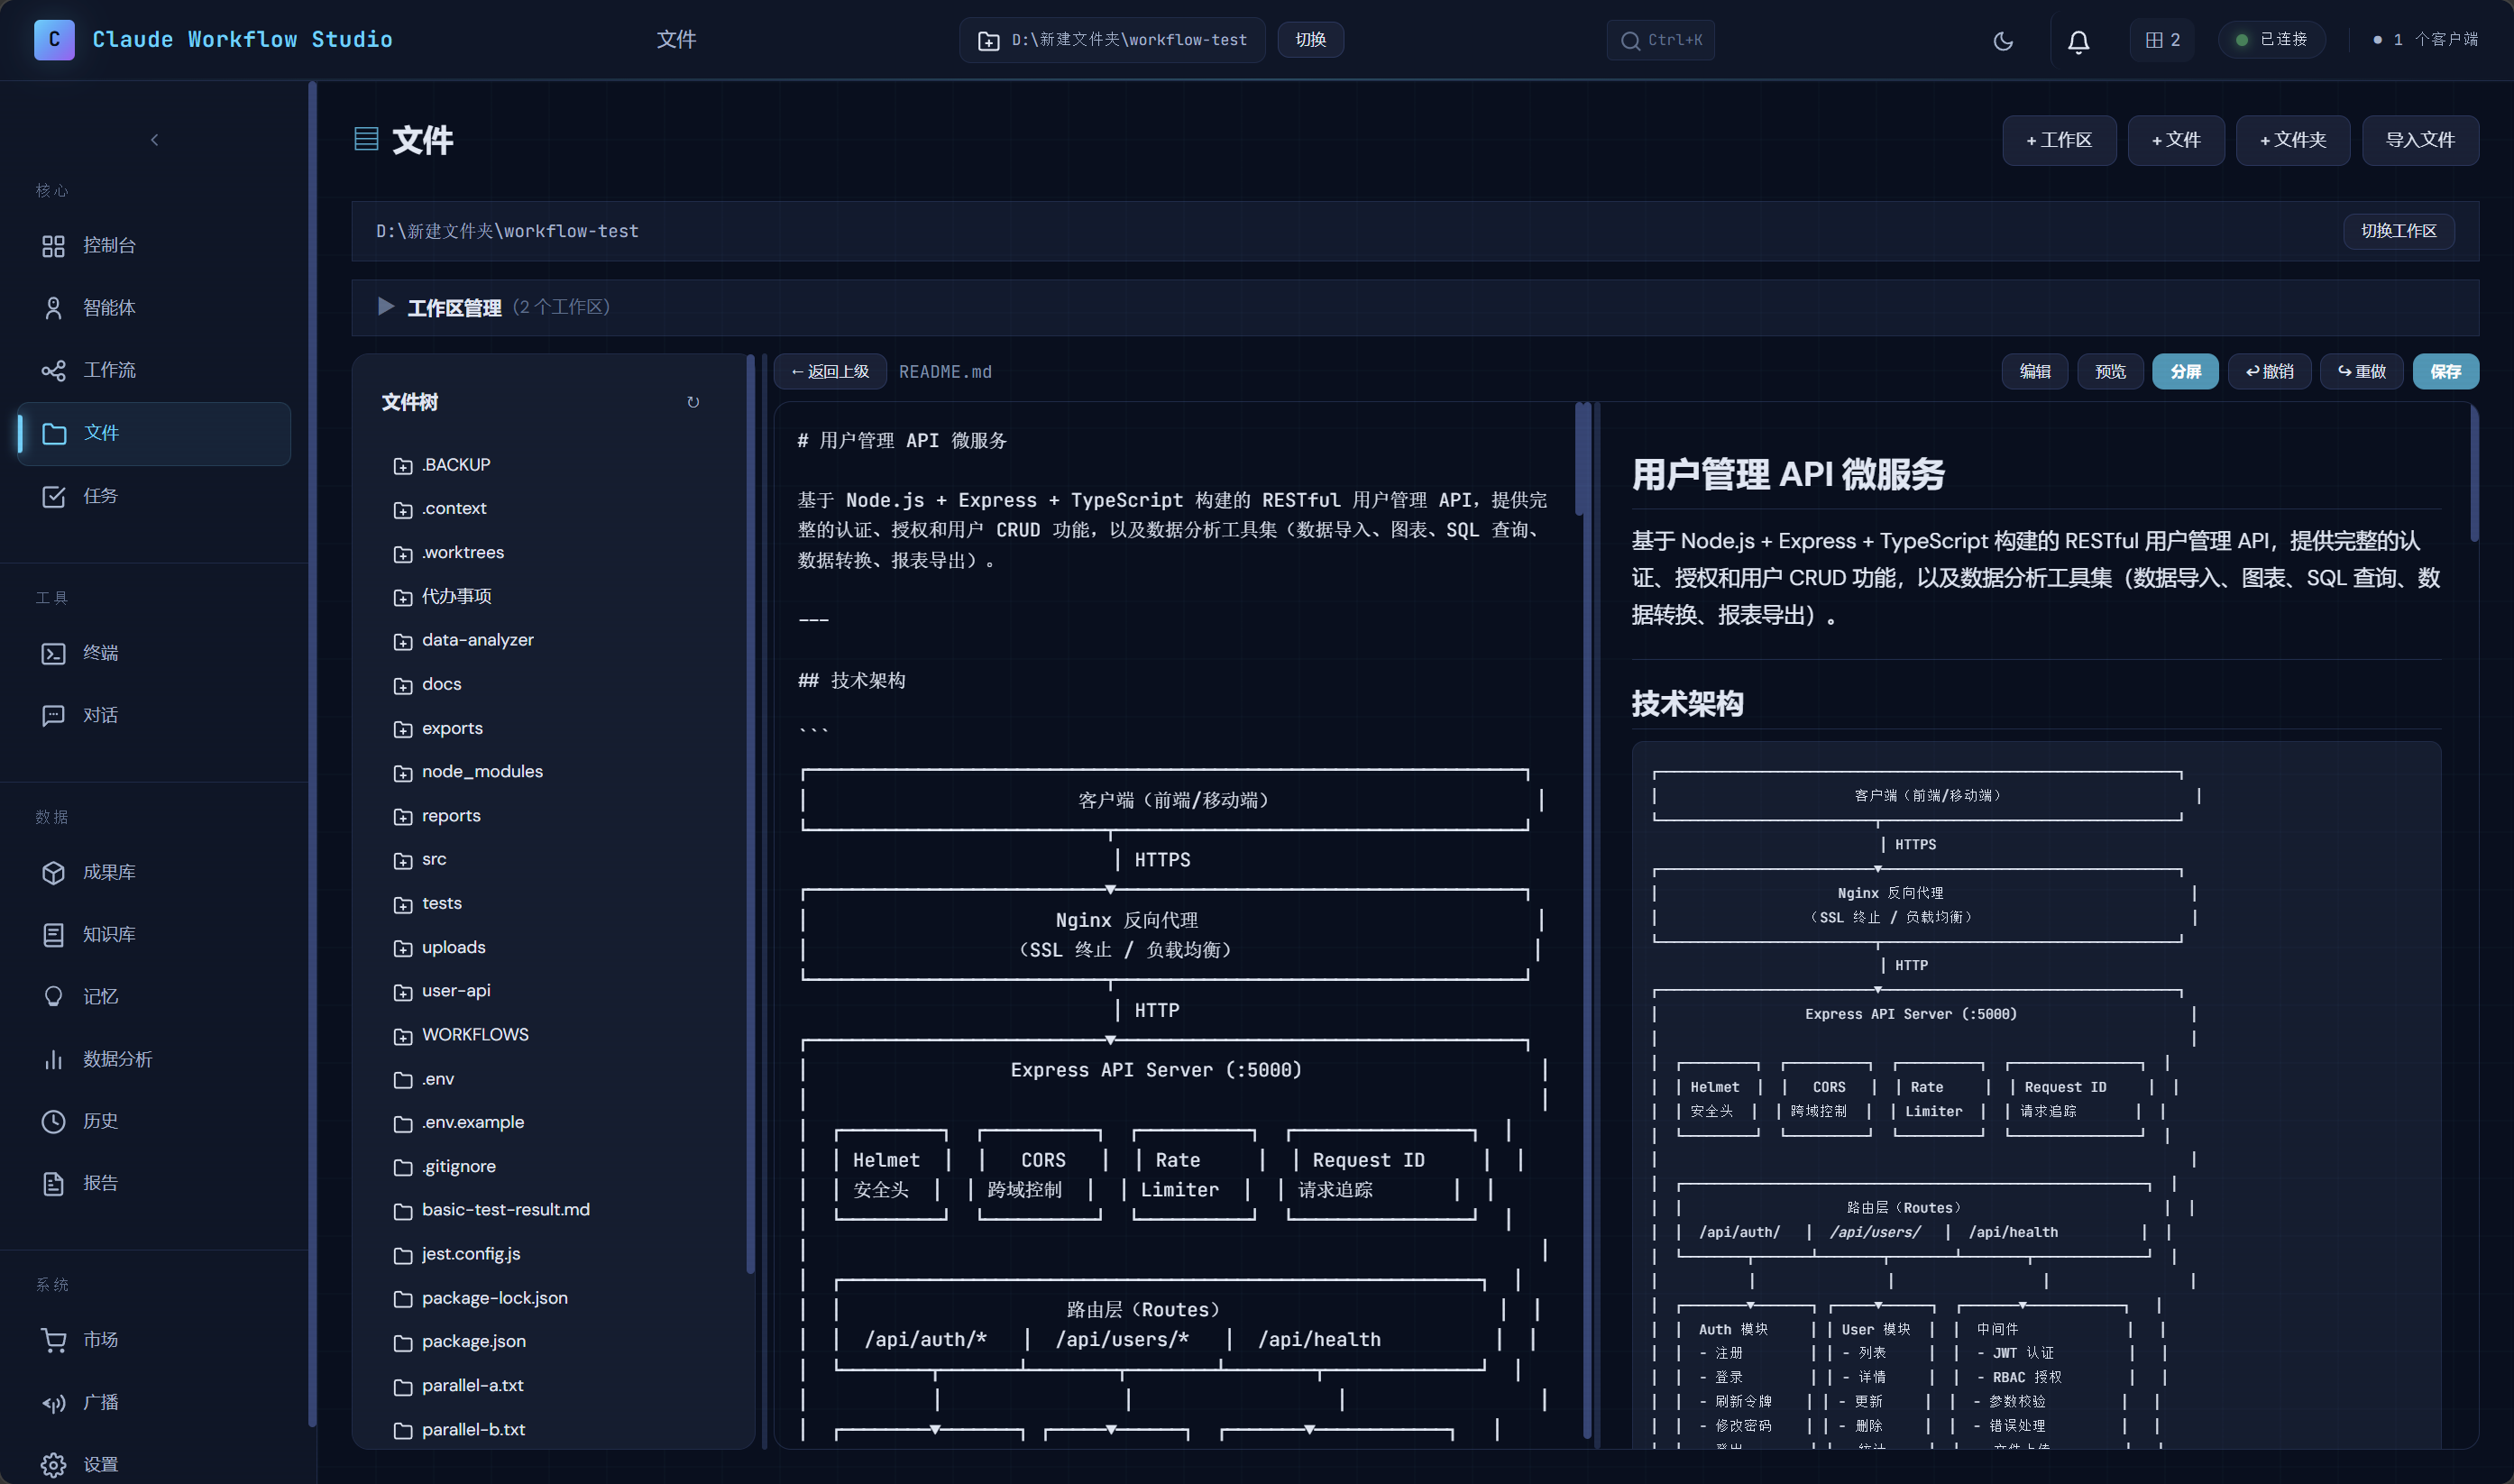Click the 市场 shopping cart icon
The width and height of the screenshot is (2514, 1484).
click(54, 1340)
